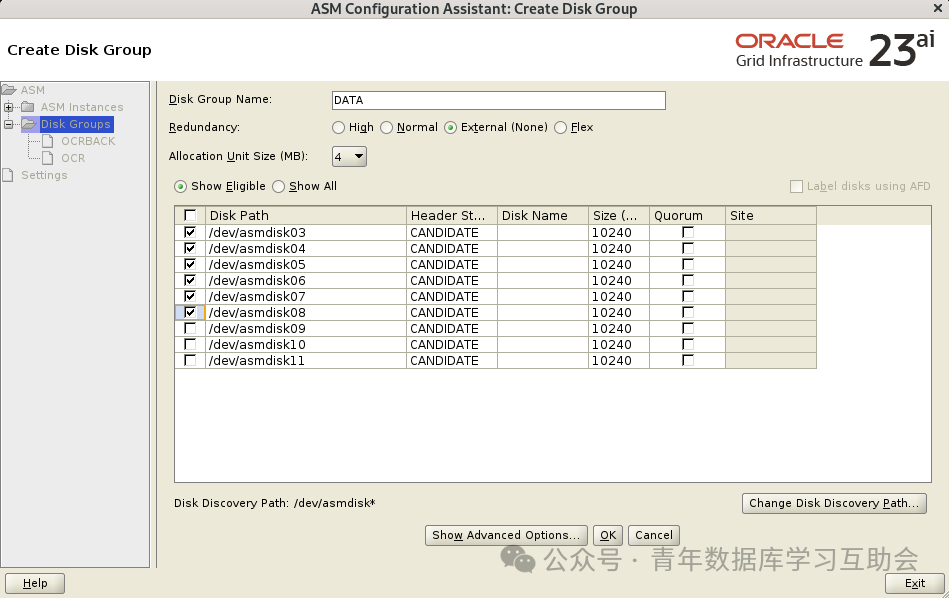The image size is (949, 598).
Task: Select External (None) redundancy option
Action: point(450,128)
